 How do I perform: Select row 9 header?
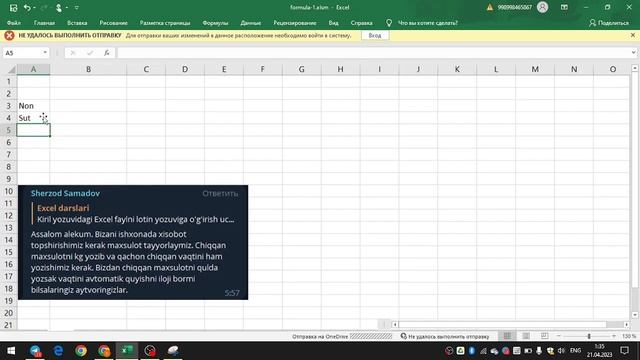[8, 179]
